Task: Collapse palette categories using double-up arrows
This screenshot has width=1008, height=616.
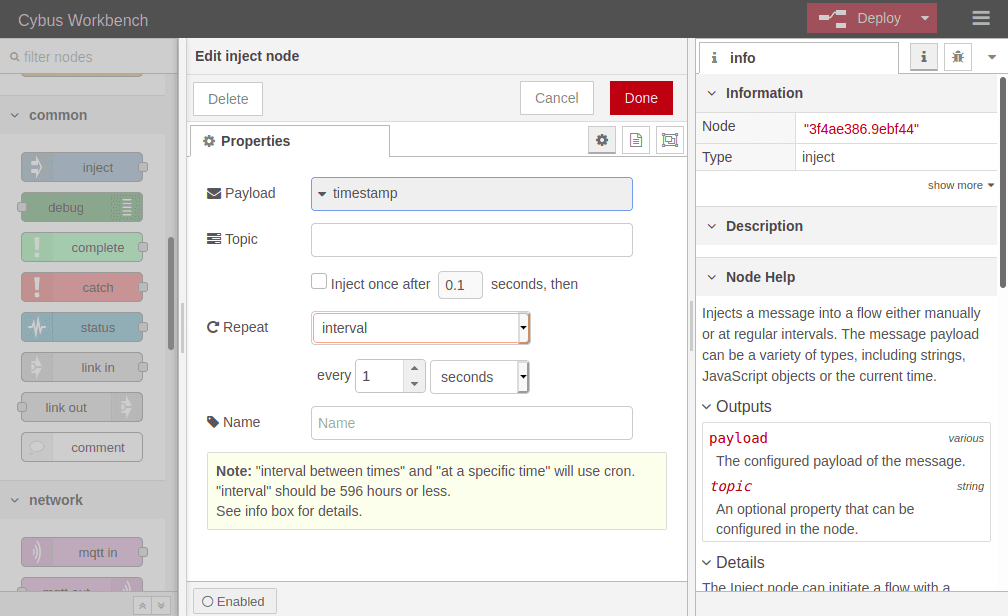Action: 143,605
